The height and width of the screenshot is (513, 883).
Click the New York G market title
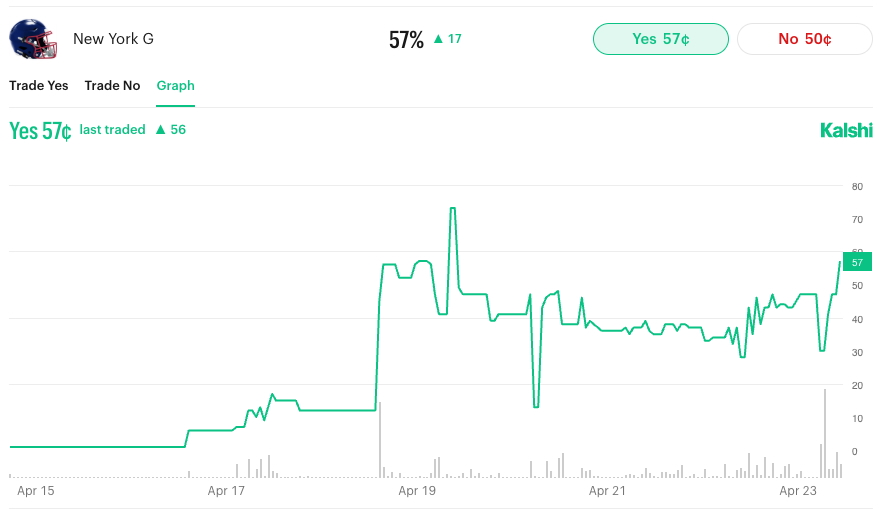point(113,39)
